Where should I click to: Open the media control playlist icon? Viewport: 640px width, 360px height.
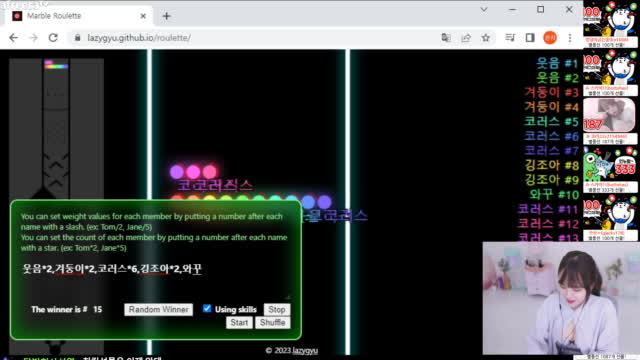tap(510, 38)
